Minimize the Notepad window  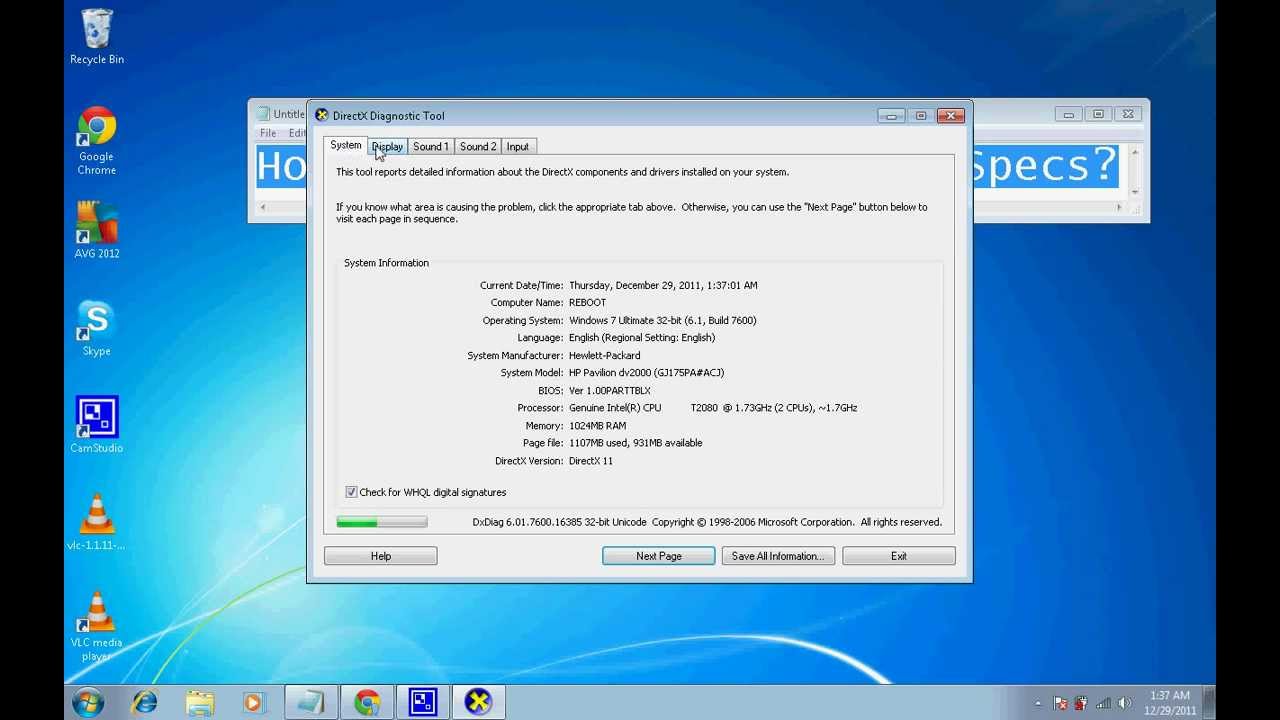(1068, 115)
